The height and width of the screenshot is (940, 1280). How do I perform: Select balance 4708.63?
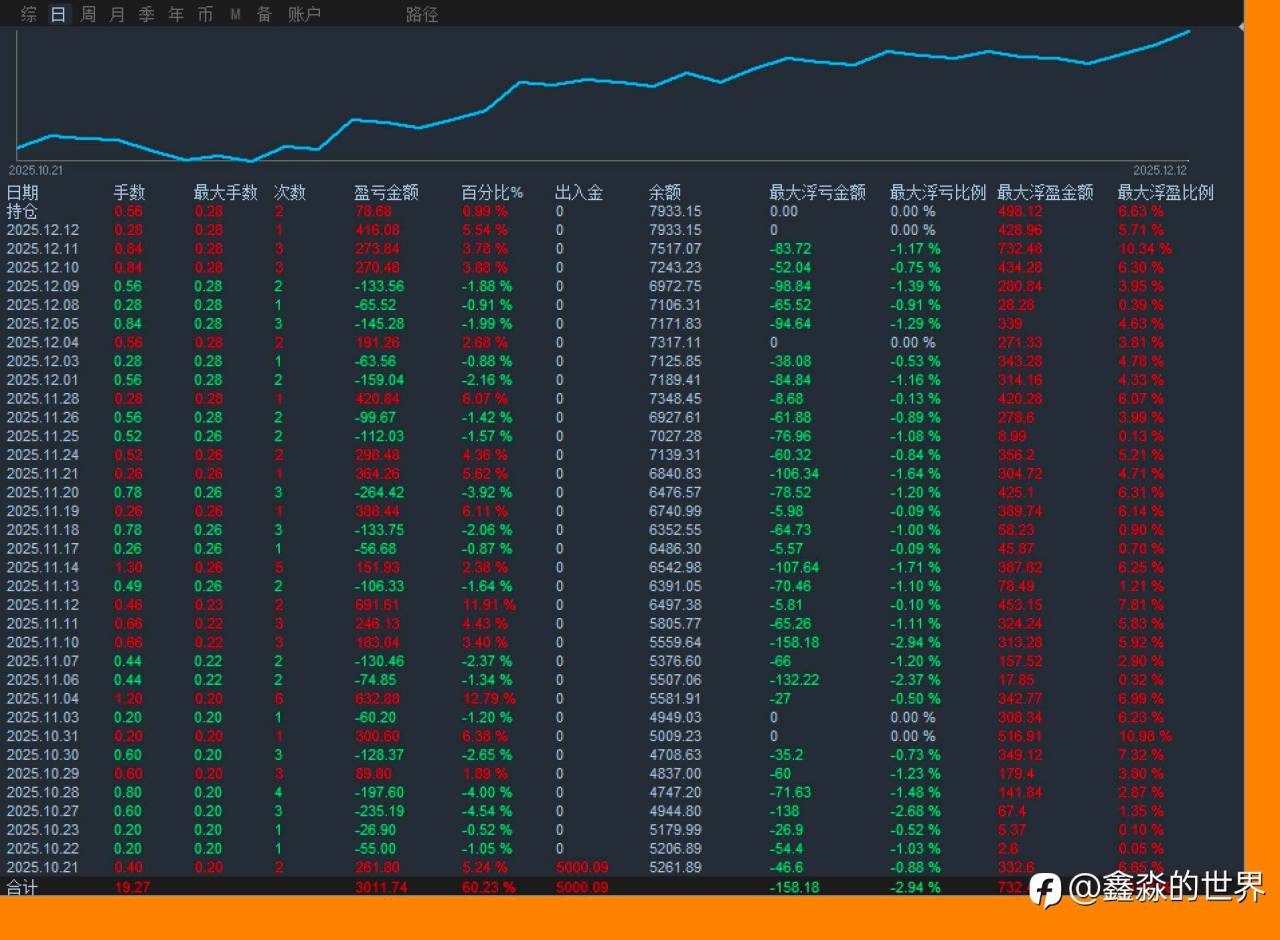point(675,755)
